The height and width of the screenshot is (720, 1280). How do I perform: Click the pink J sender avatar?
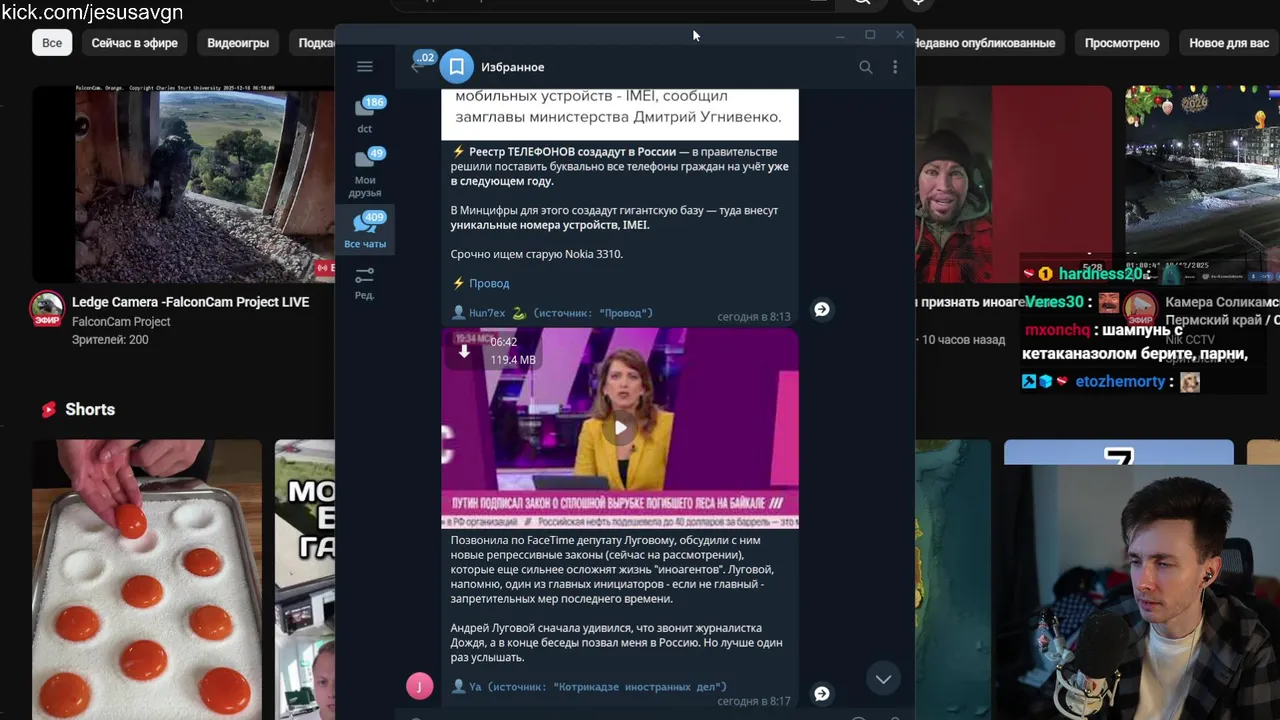coord(420,685)
